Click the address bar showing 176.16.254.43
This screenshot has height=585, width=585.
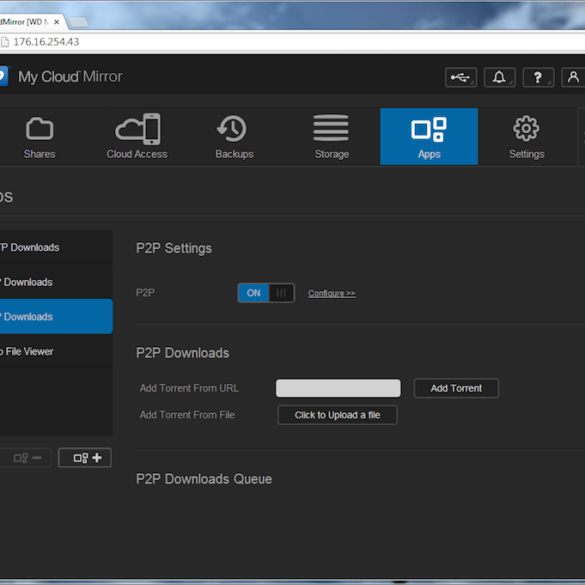point(292,42)
